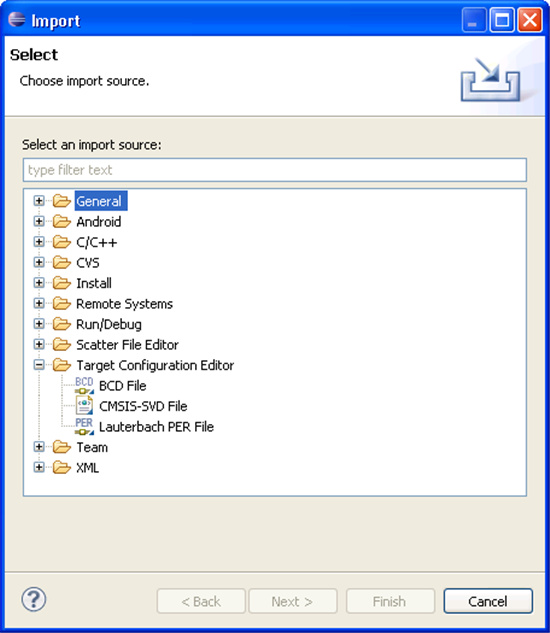550x633 pixels.
Task: Click the Next button
Action: click(292, 601)
